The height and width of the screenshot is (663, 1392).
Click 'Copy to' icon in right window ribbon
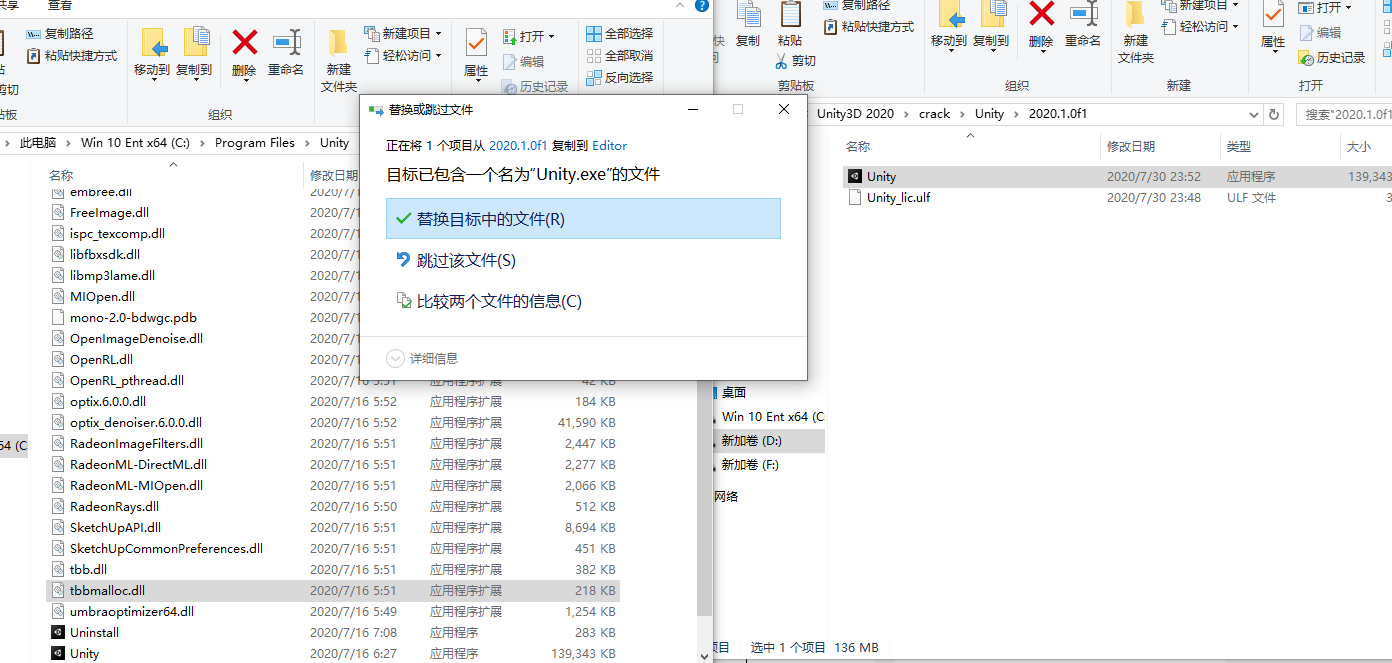point(991,24)
